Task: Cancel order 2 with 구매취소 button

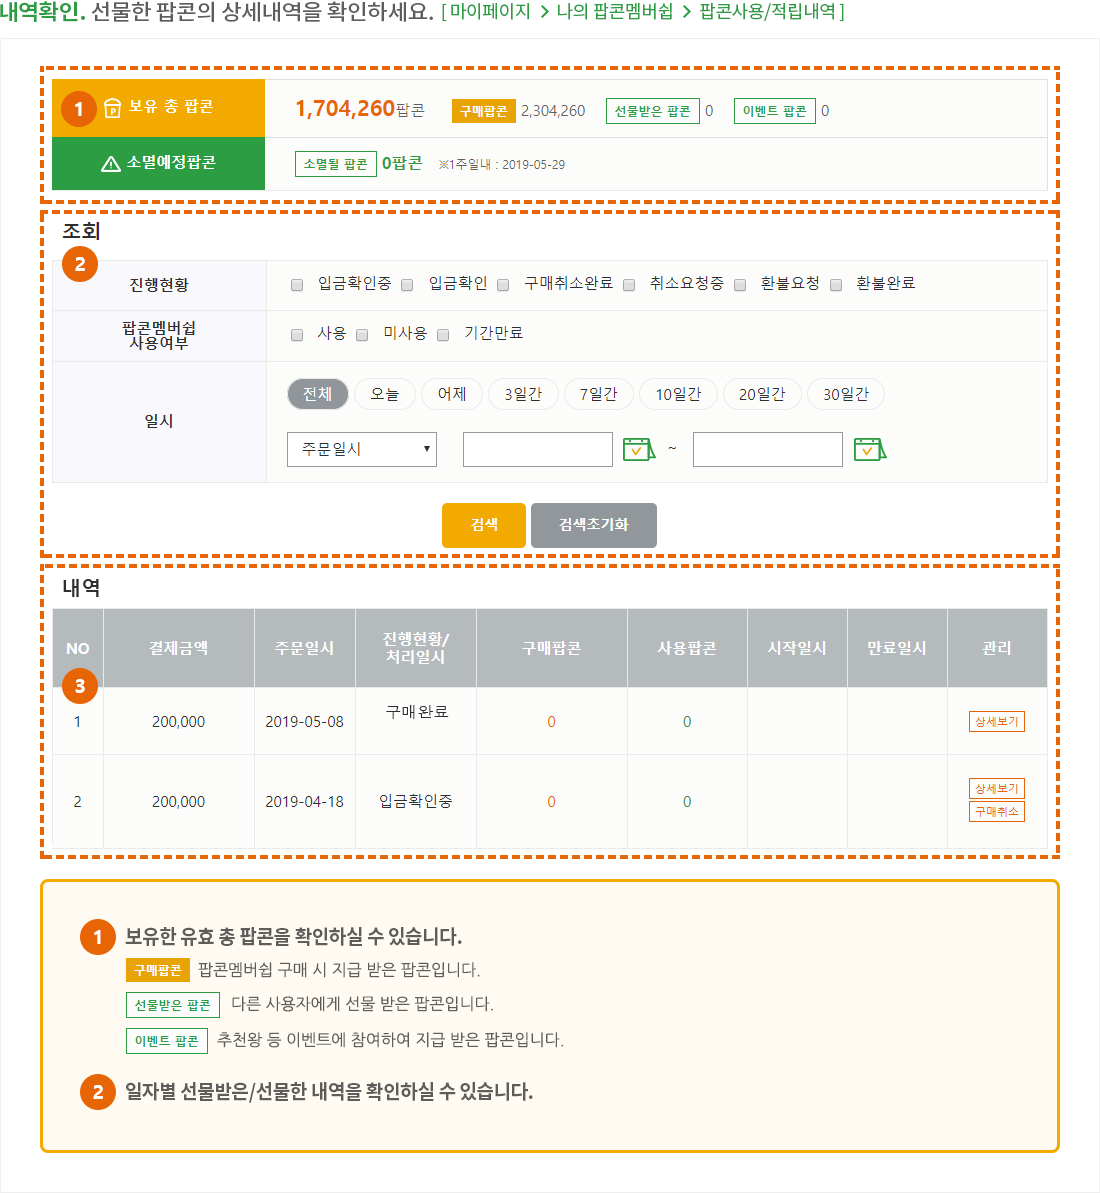Action: (996, 811)
